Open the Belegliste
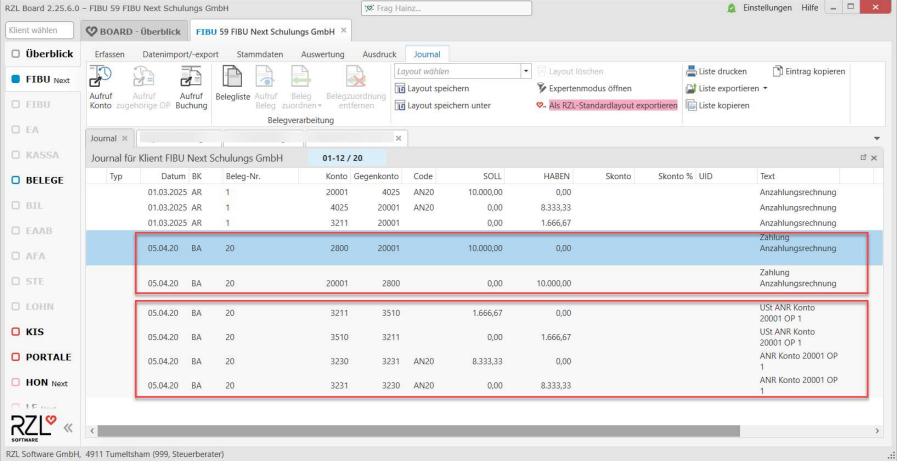The width and height of the screenshot is (897, 461). pos(232,86)
